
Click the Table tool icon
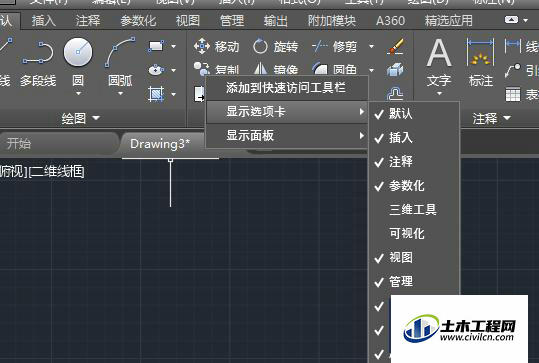[x=513, y=94]
